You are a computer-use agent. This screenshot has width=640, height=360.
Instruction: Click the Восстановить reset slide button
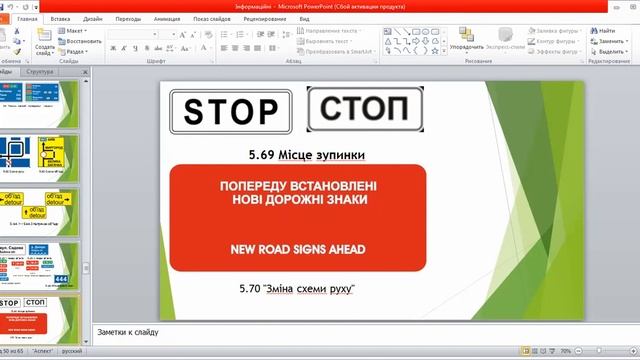[80, 41]
